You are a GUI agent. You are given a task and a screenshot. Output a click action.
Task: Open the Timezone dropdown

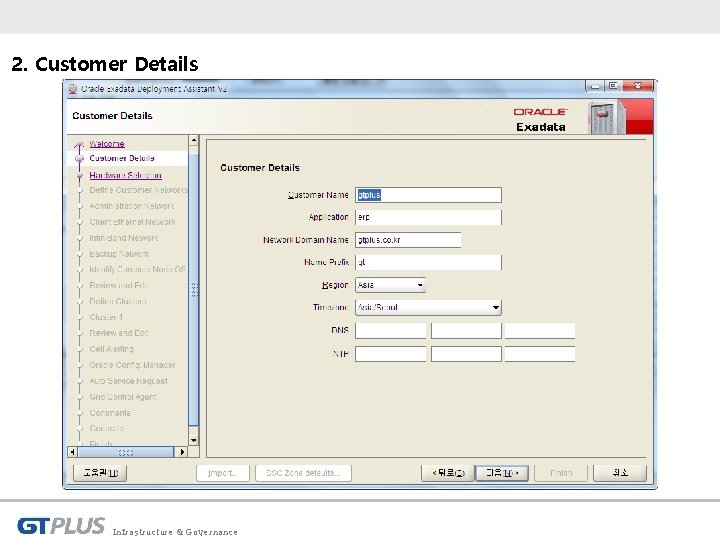(x=428, y=307)
